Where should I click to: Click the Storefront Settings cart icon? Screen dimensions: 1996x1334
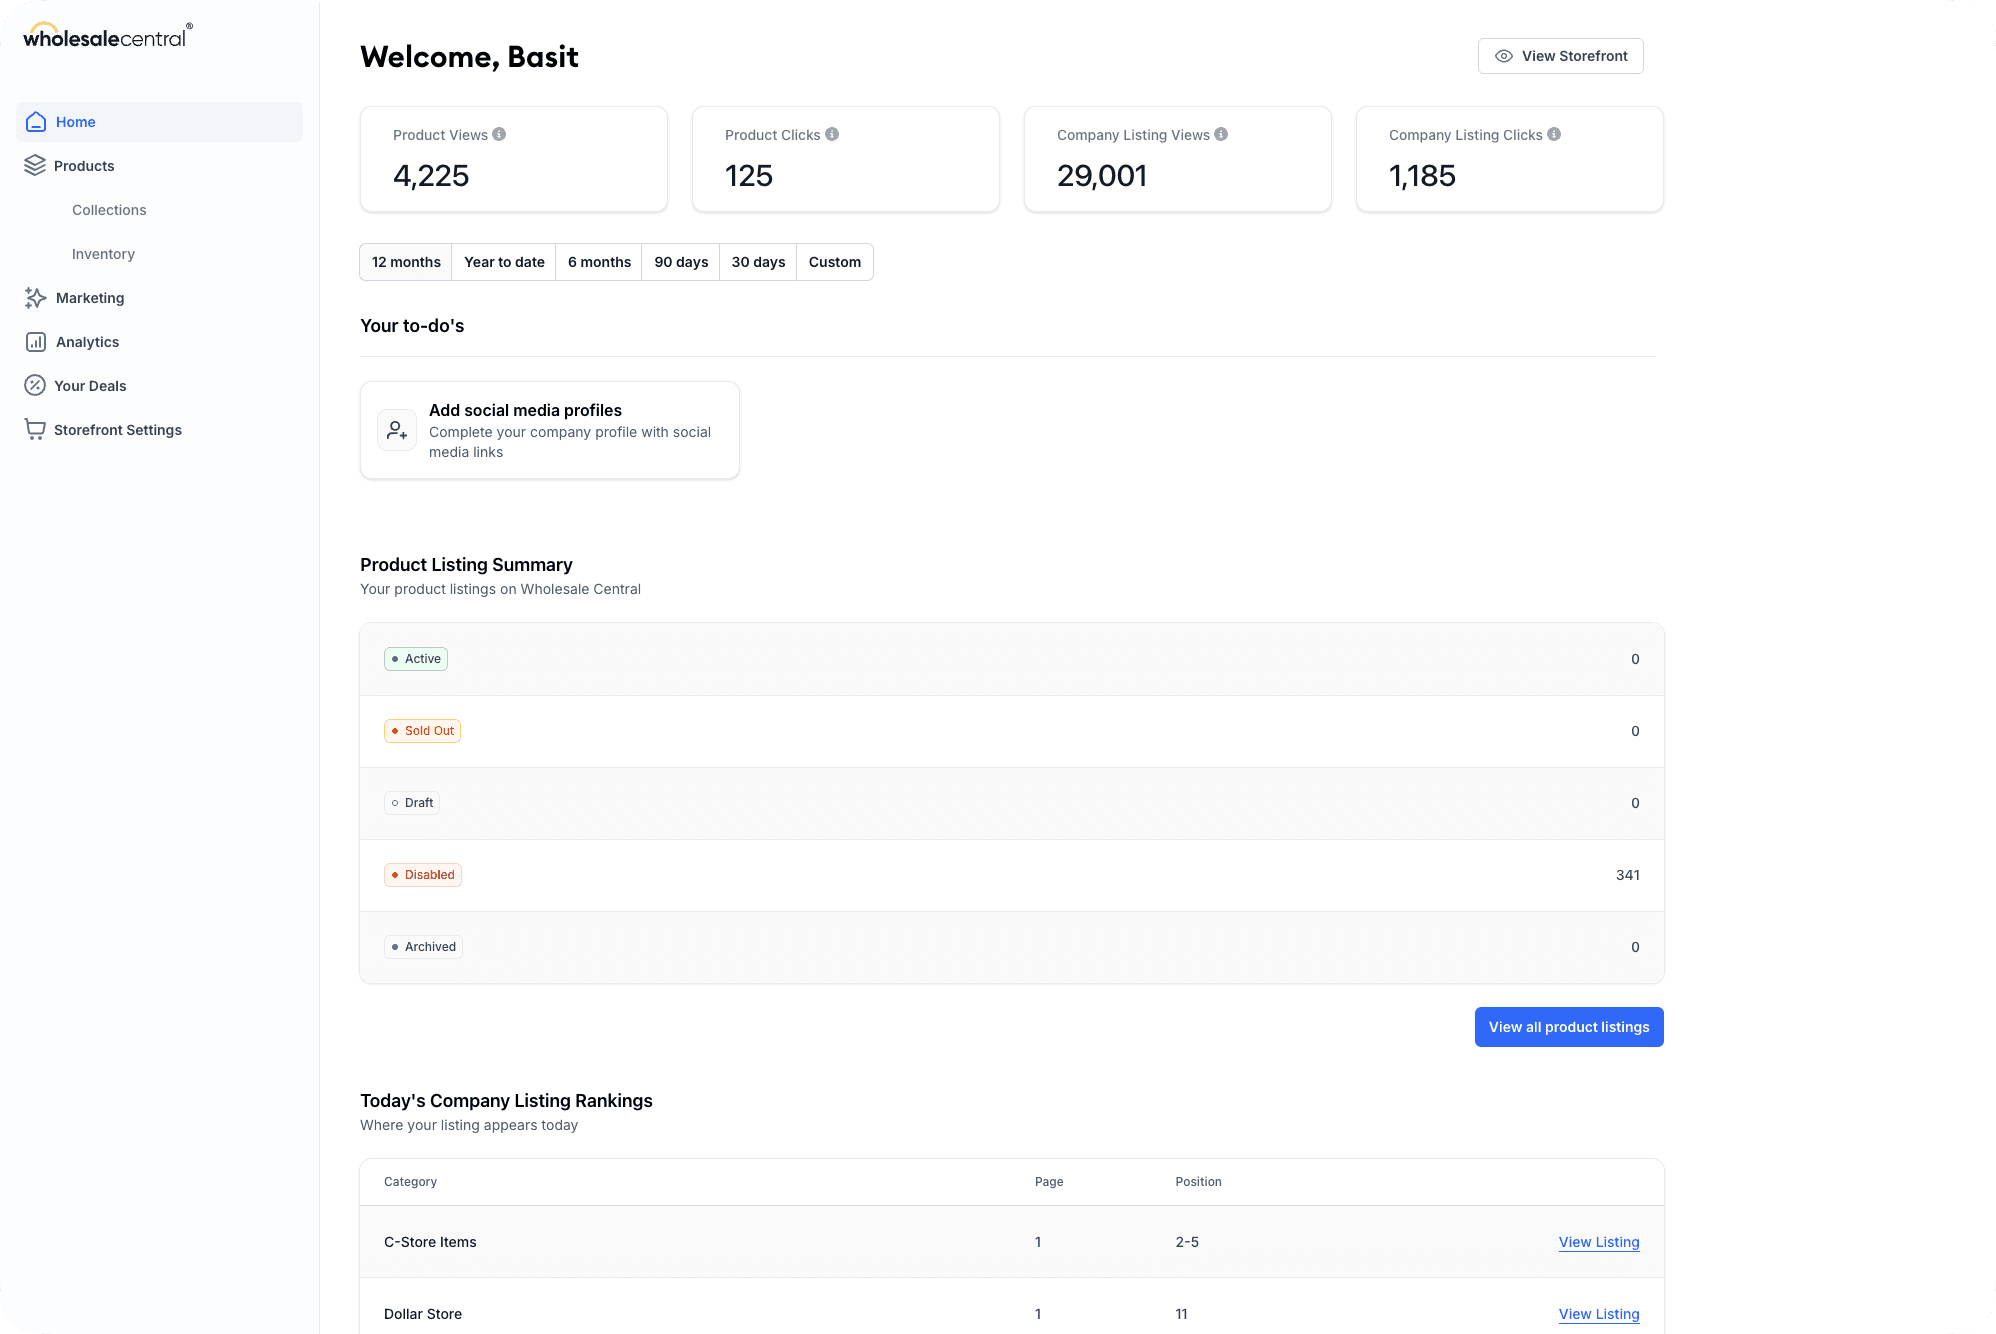tap(35, 430)
